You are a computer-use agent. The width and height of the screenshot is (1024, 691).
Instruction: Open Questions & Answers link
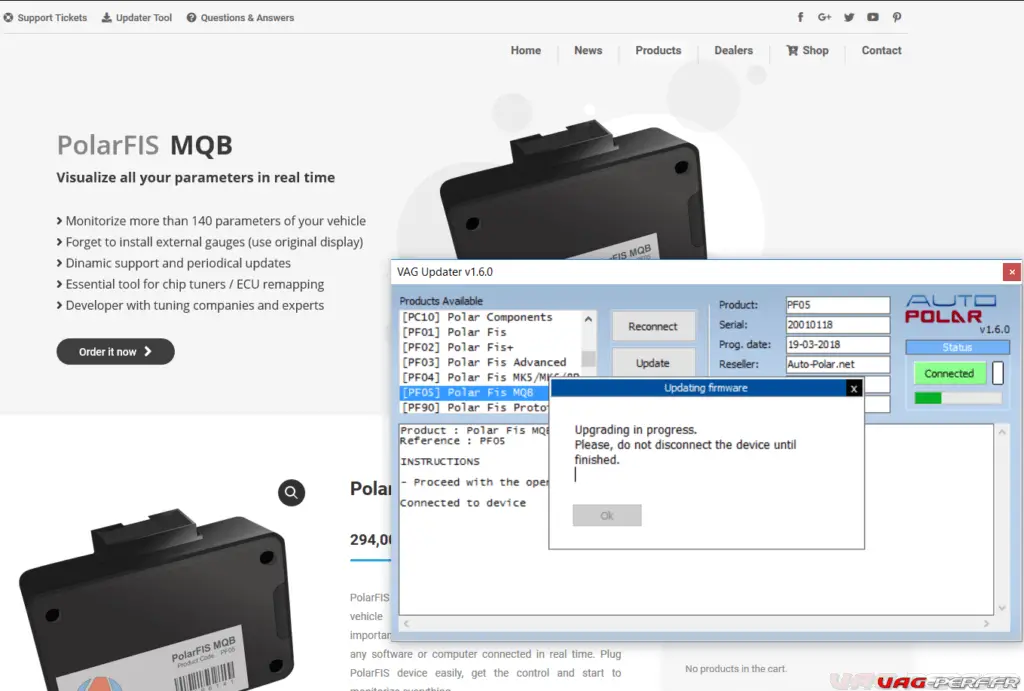tap(240, 18)
